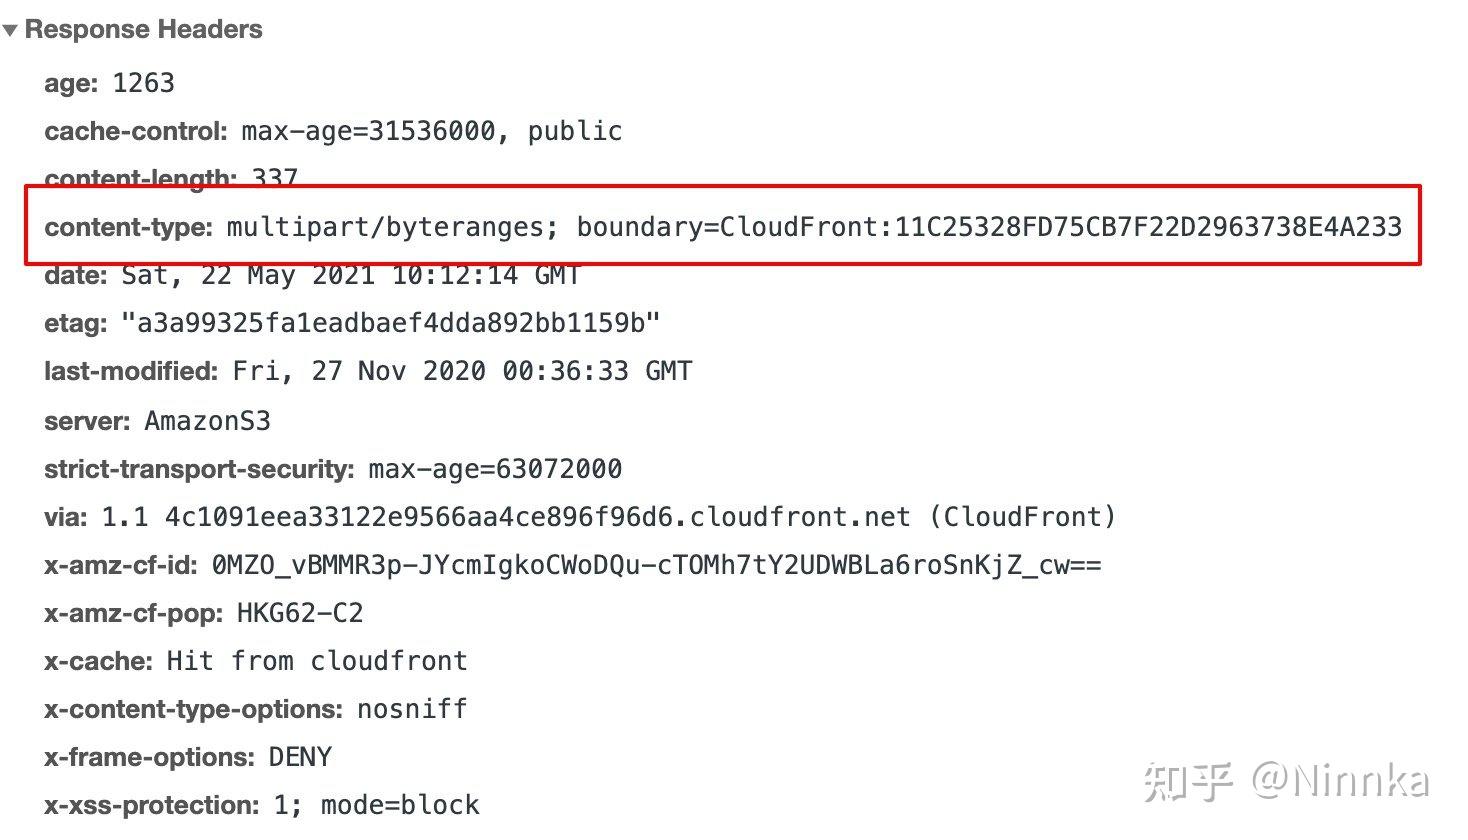Click the highlighted content-type header
1468x840 pixels.
point(128,227)
